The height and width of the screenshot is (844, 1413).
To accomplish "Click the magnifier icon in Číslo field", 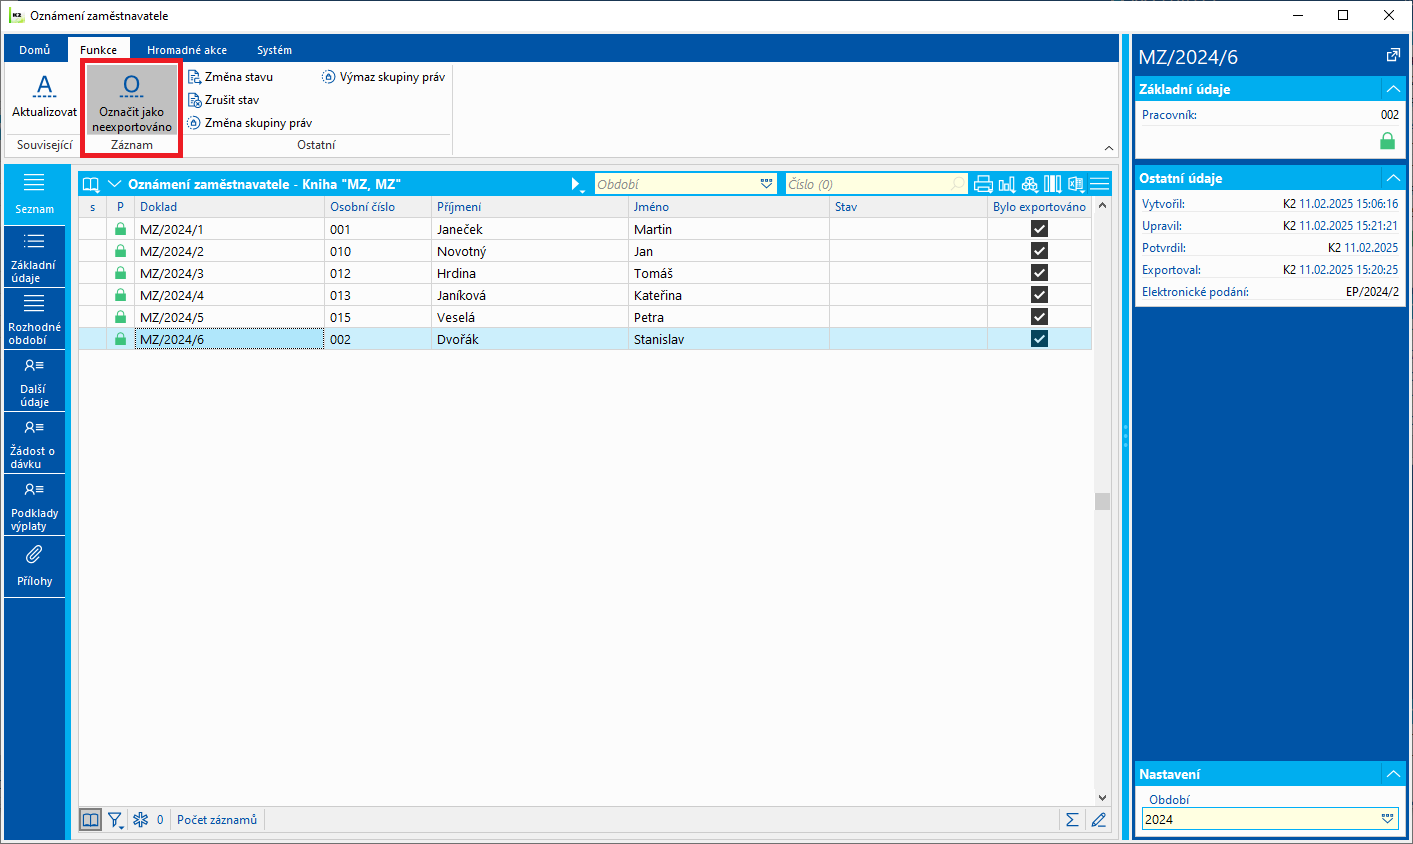I will (x=958, y=184).
